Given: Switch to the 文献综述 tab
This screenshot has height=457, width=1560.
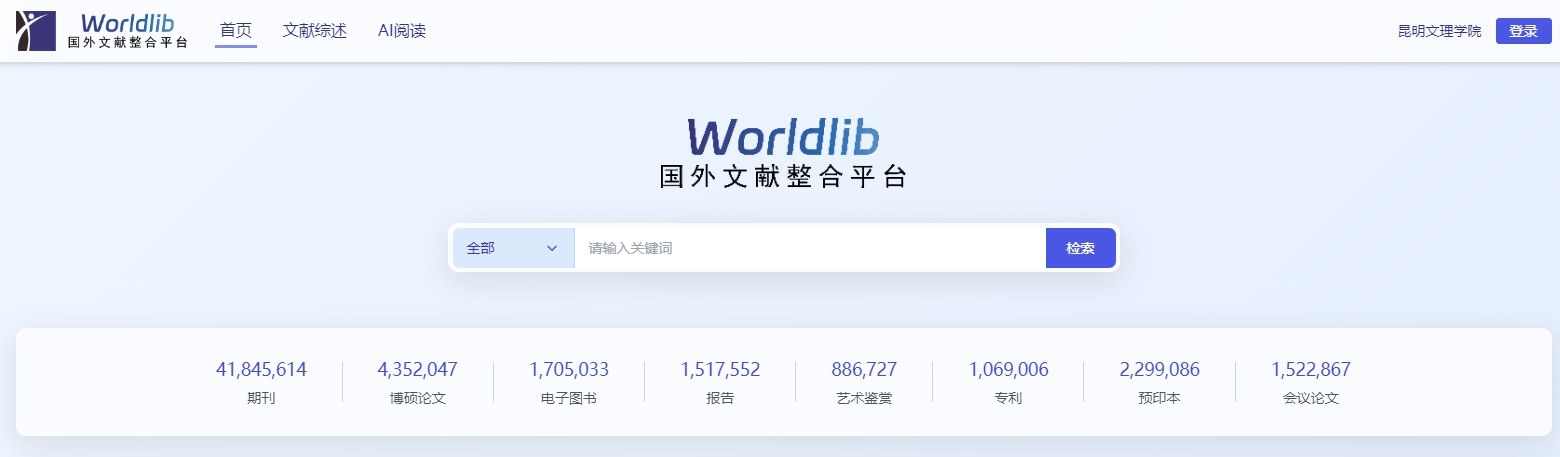Looking at the screenshot, I should pos(315,31).
